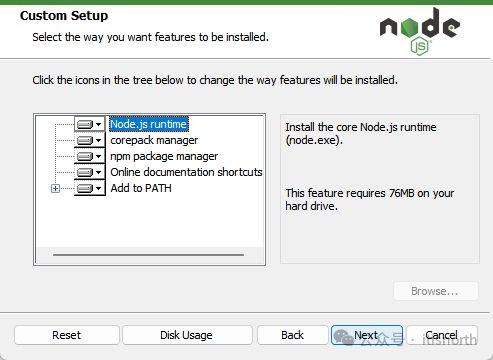This screenshot has width=493, height=360.
Task: Open the Node.js runtime install-option dropdown arrow
Action: (x=98, y=124)
